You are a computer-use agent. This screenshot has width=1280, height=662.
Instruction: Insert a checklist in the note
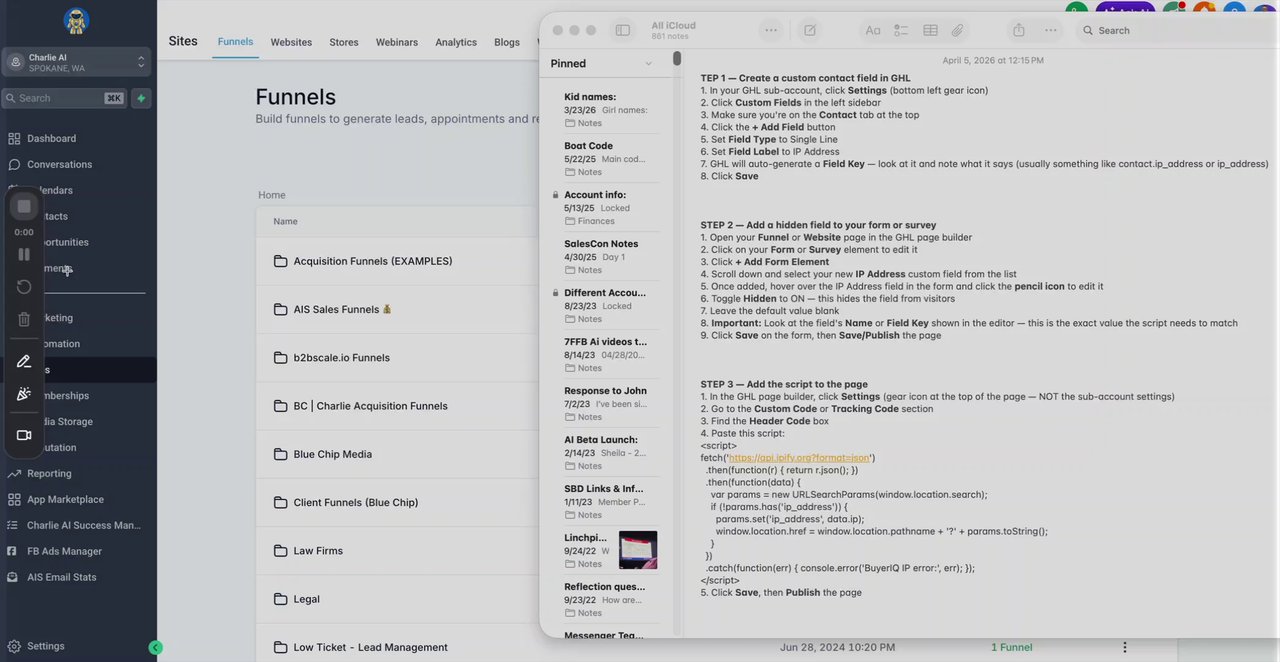[901, 30]
